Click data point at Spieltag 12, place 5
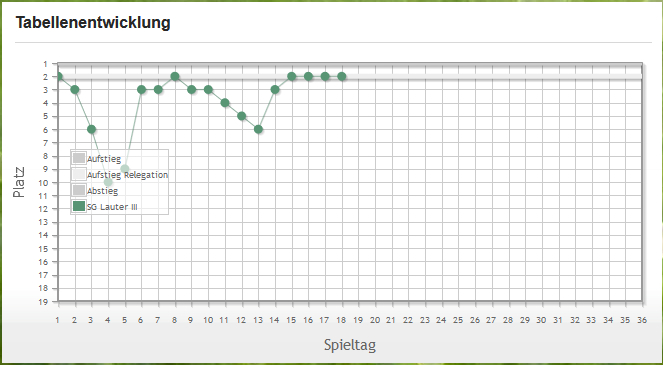 tap(241, 116)
